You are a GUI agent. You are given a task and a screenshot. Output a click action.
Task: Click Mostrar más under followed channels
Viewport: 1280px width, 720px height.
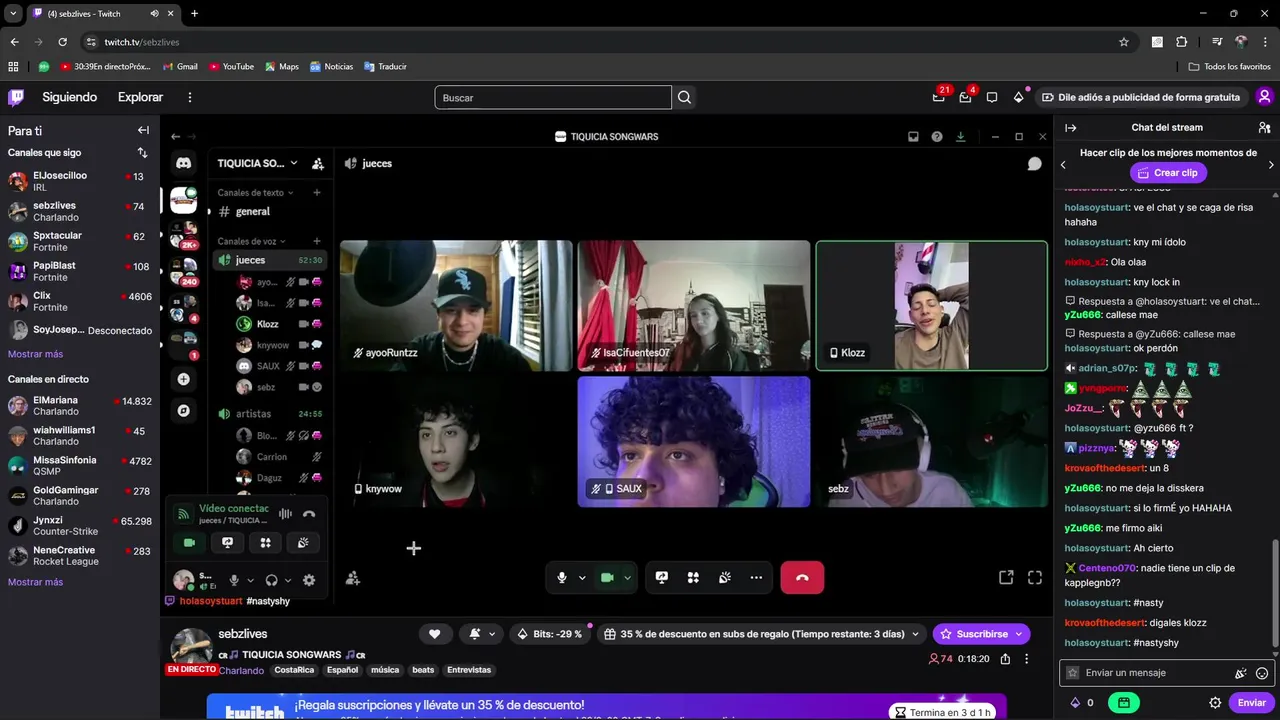[x=35, y=354]
